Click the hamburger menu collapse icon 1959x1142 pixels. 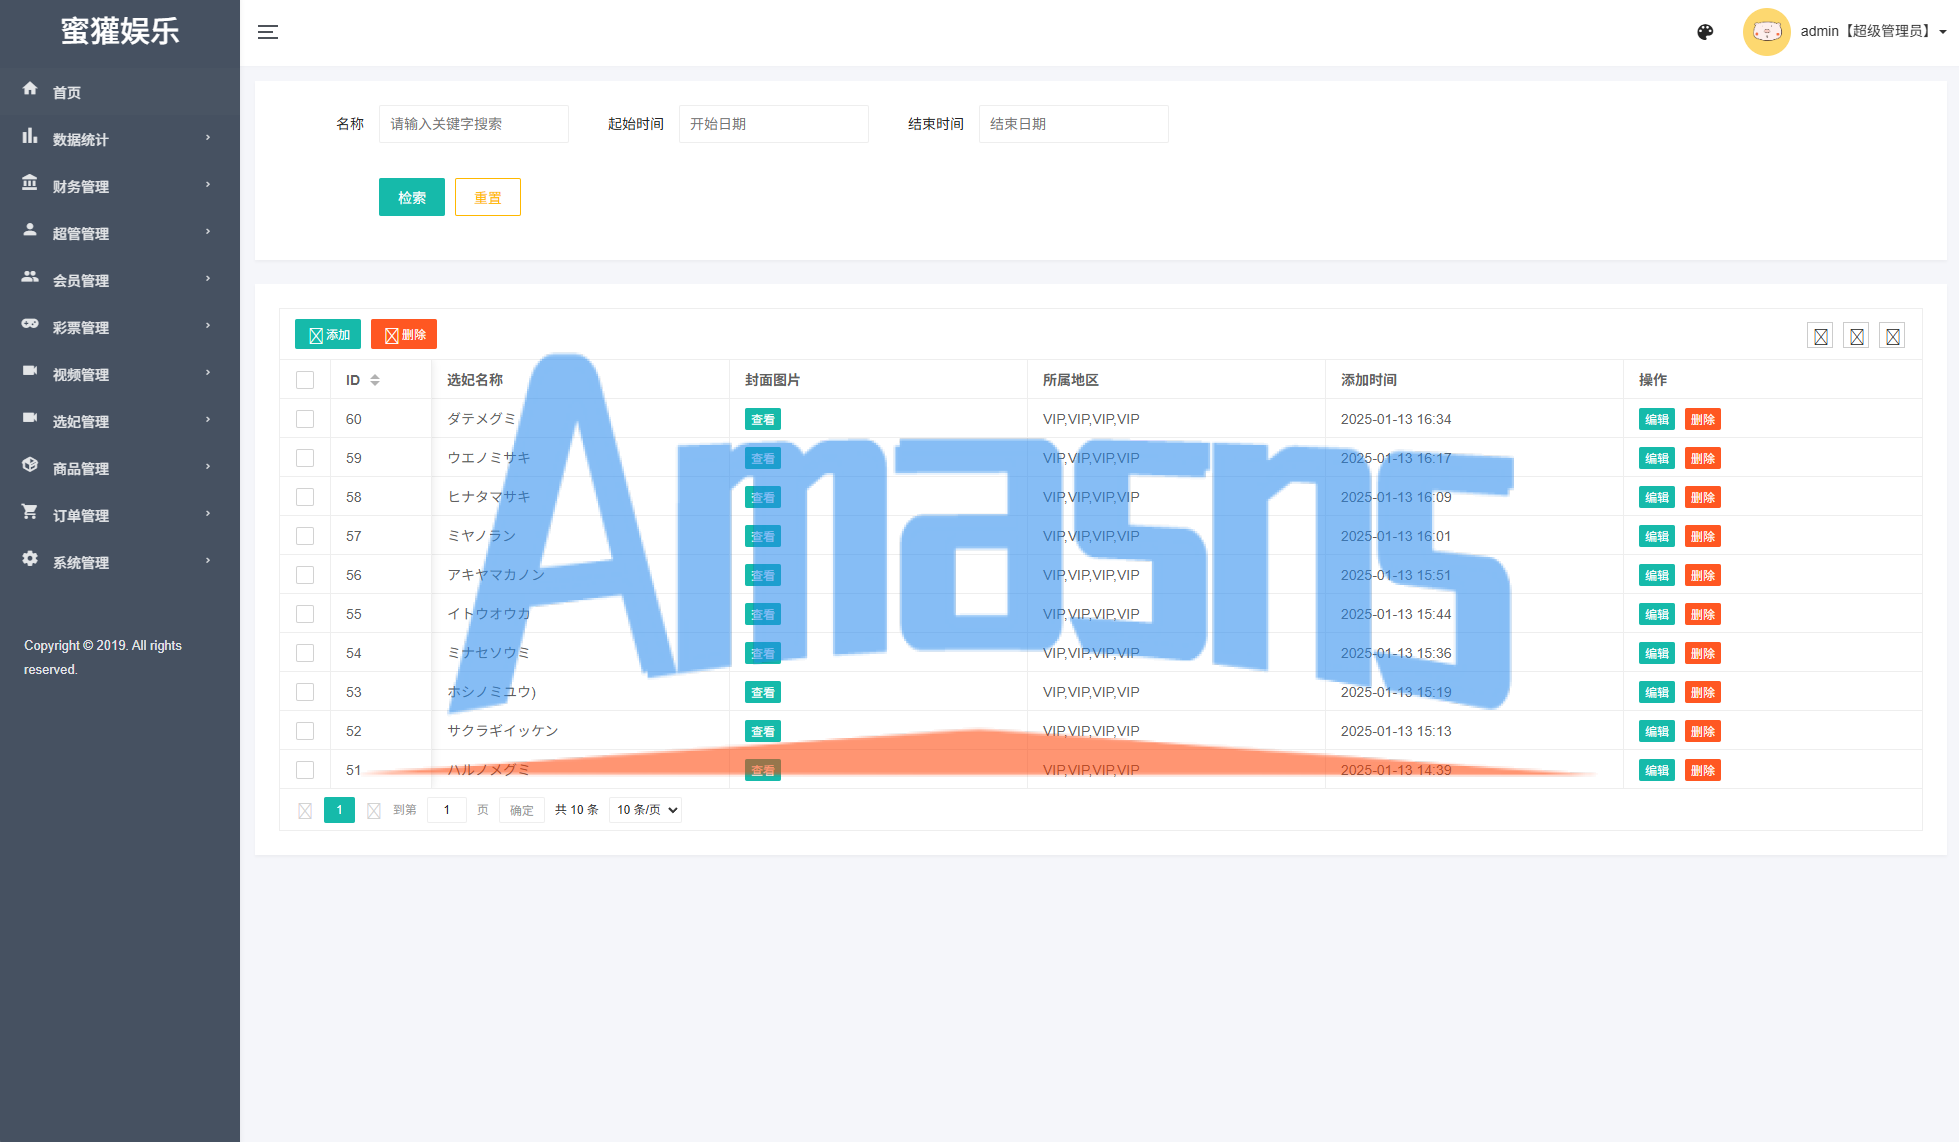[268, 32]
